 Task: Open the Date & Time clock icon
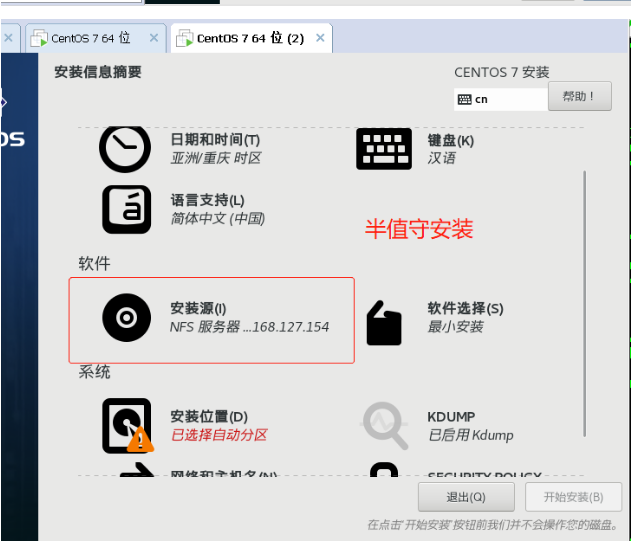125,148
